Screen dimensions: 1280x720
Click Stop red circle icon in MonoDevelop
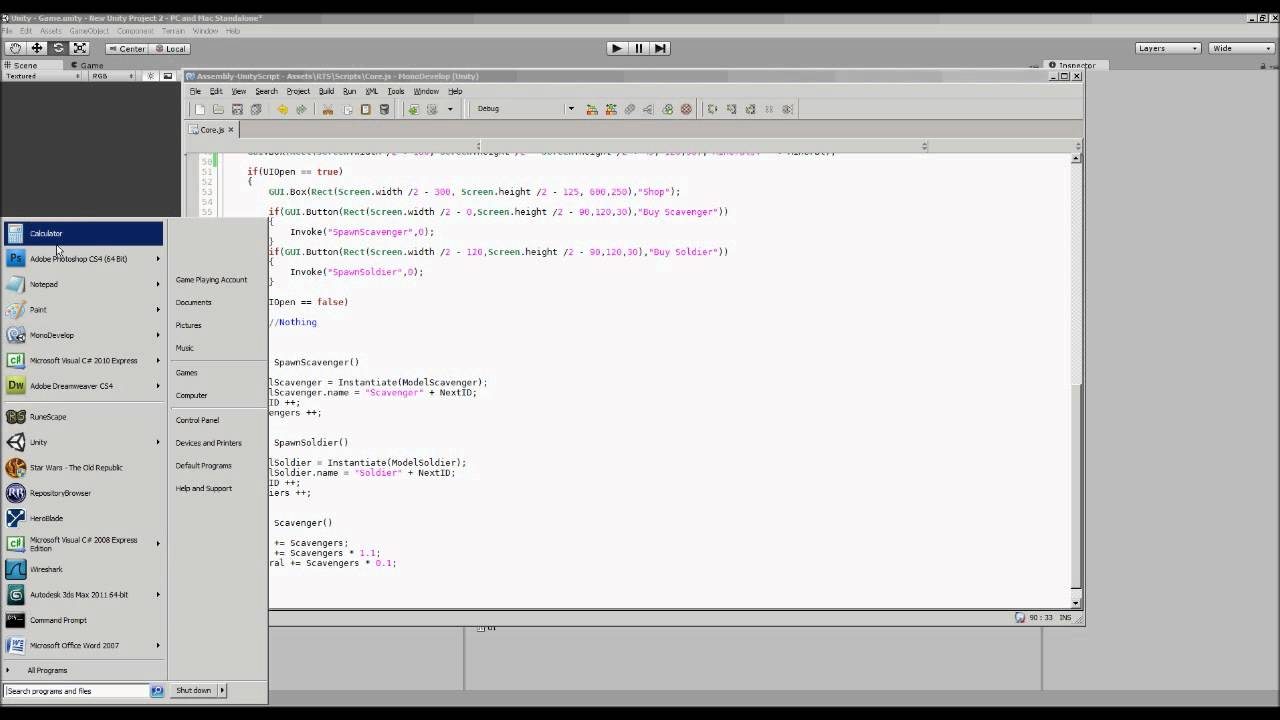point(686,109)
